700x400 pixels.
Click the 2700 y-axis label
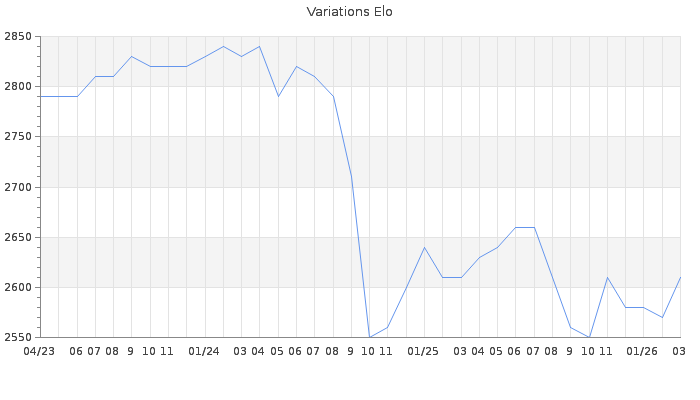(x=17, y=187)
